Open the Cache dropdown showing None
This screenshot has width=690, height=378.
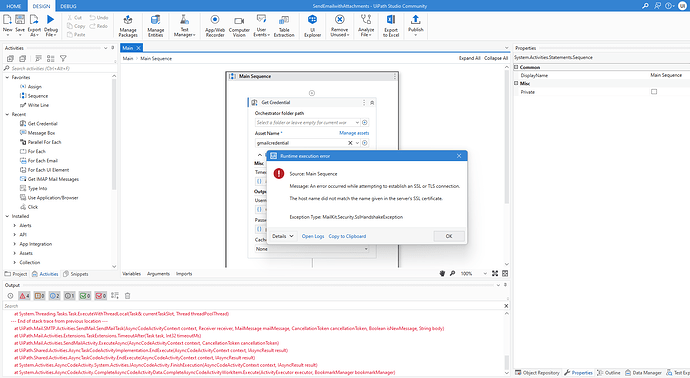pos(312,249)
